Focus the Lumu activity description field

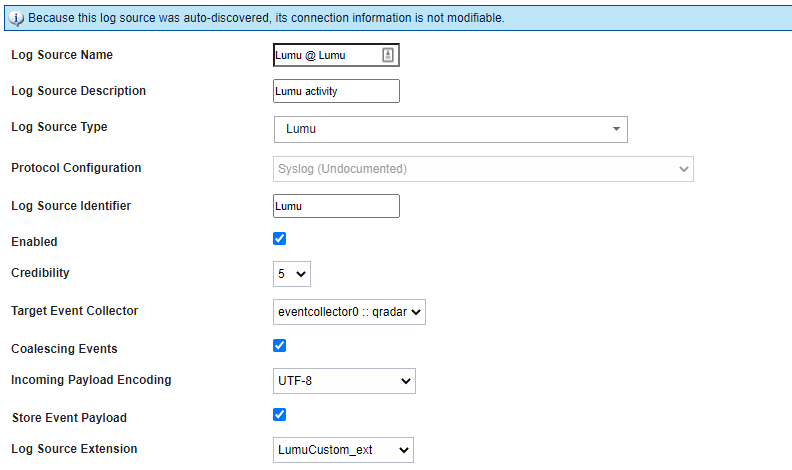pyautogui.click(x=336, y=91)
